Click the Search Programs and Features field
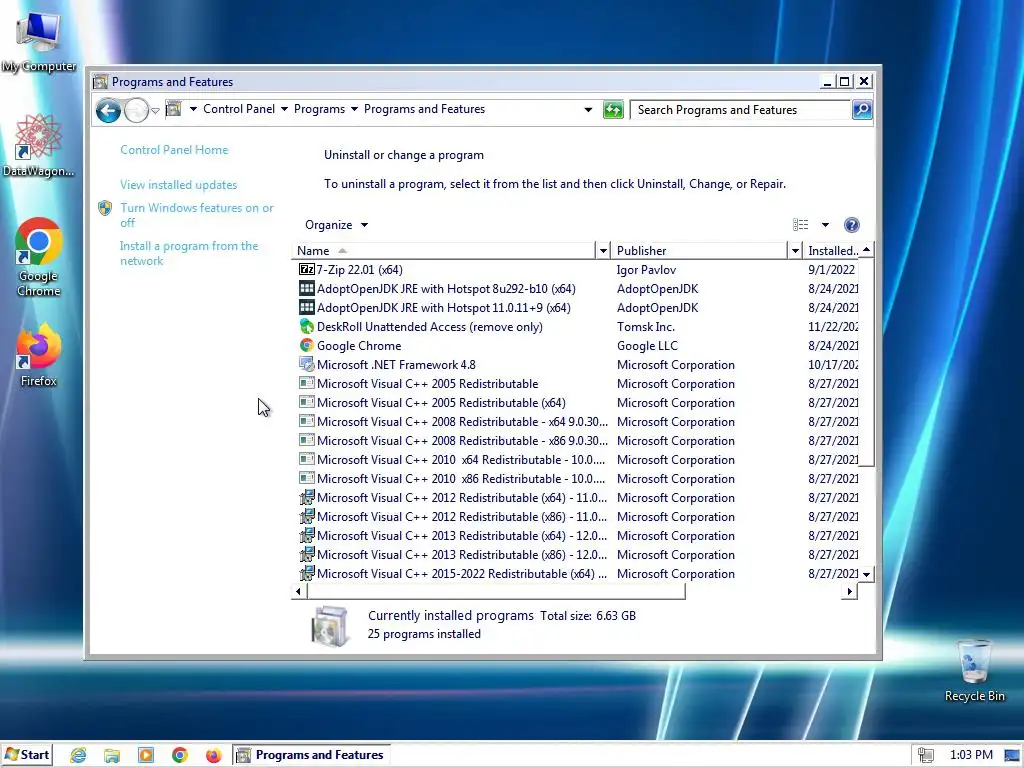1024x768 pixels. pos(741,110)
